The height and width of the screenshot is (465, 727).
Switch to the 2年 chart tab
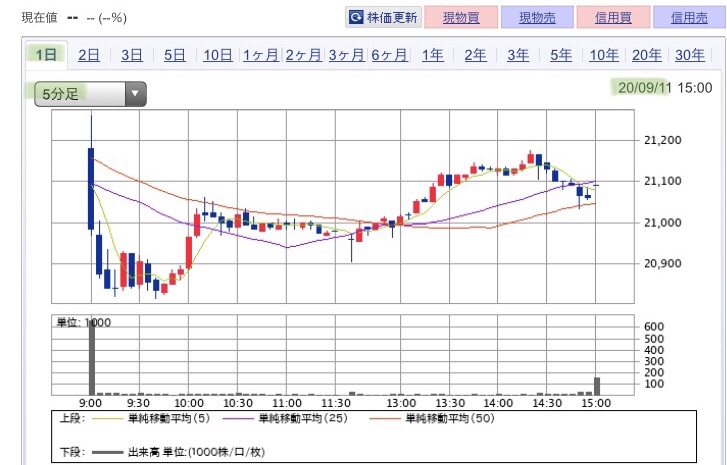point(475,55)
